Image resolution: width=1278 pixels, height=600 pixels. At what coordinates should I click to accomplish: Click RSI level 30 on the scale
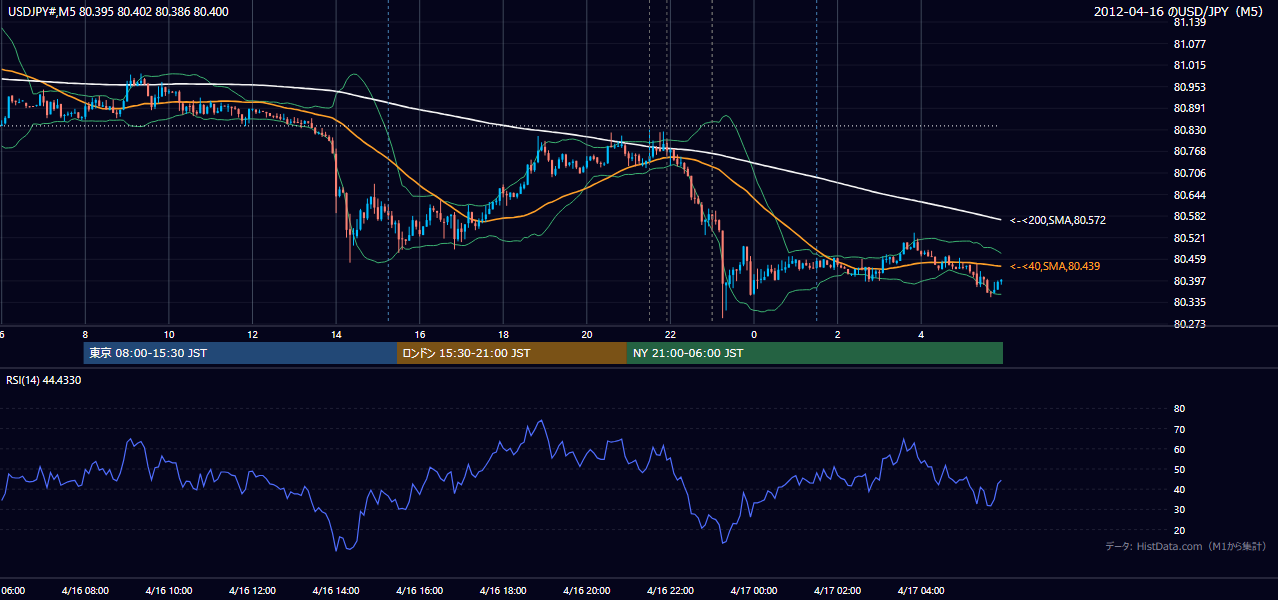point(1179,510)
